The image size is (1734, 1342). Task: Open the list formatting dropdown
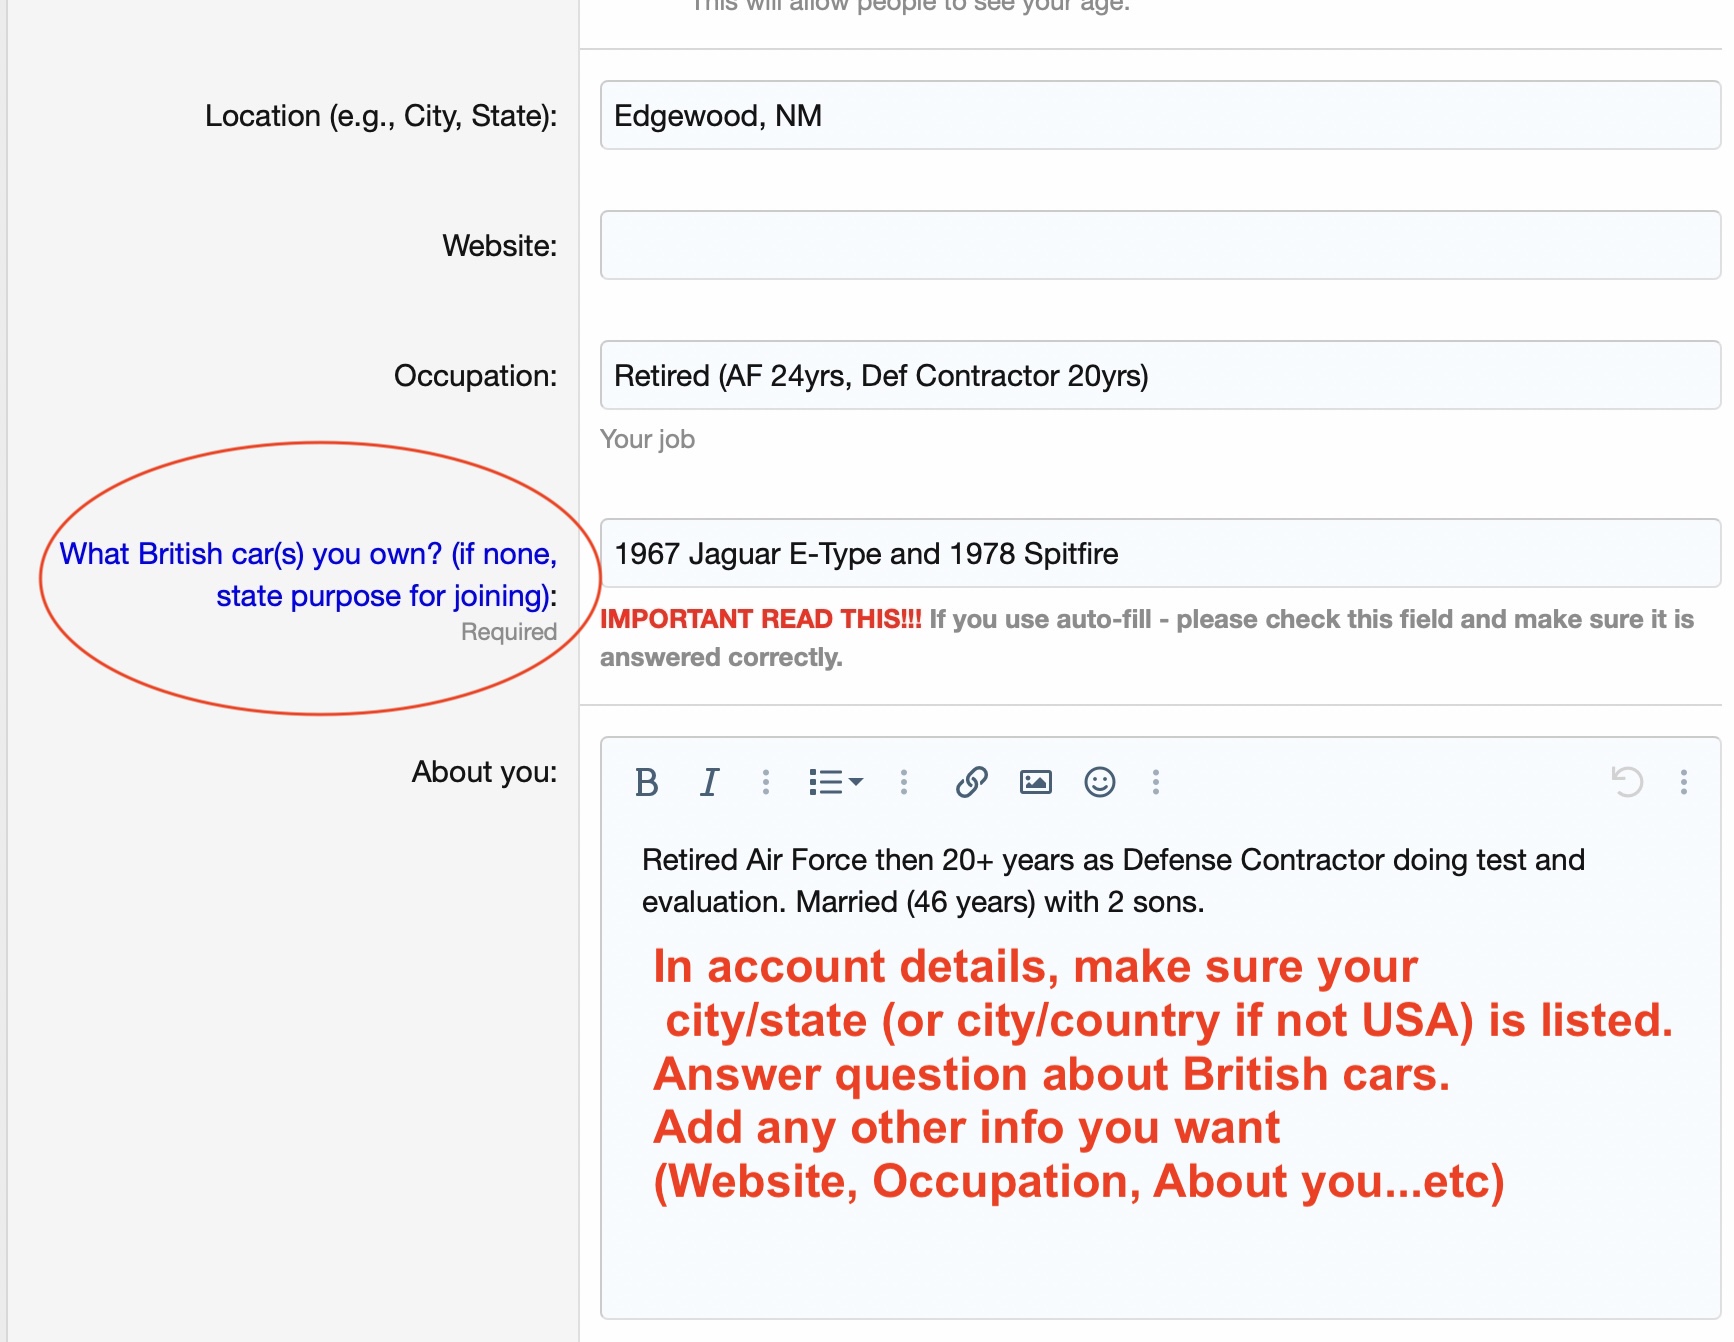[835, 782]
